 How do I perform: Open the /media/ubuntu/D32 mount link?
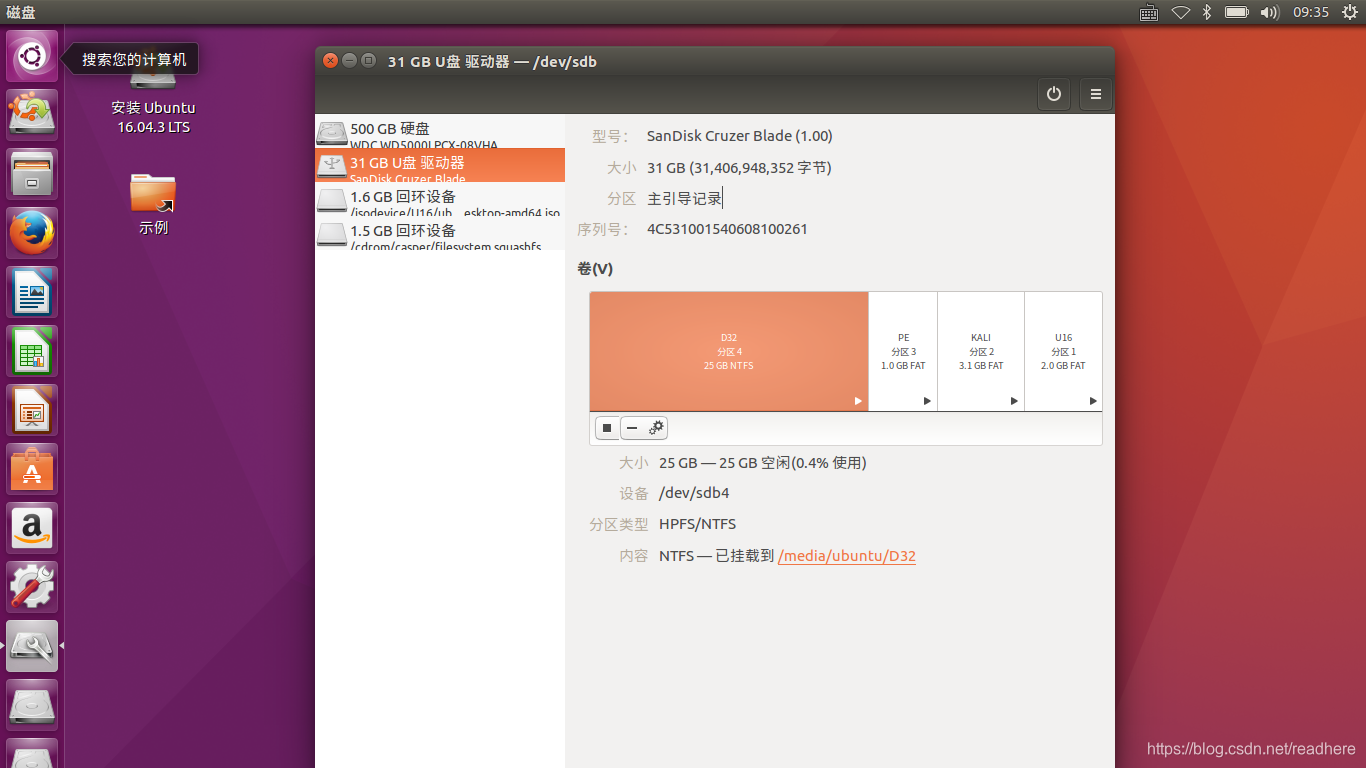coord(847,556)
